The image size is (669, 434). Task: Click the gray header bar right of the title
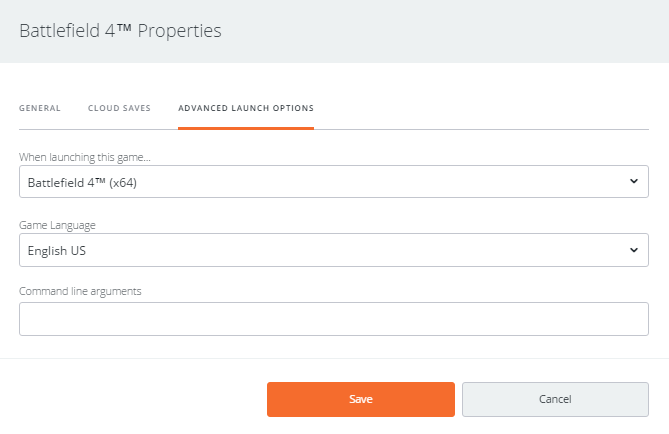450,31
